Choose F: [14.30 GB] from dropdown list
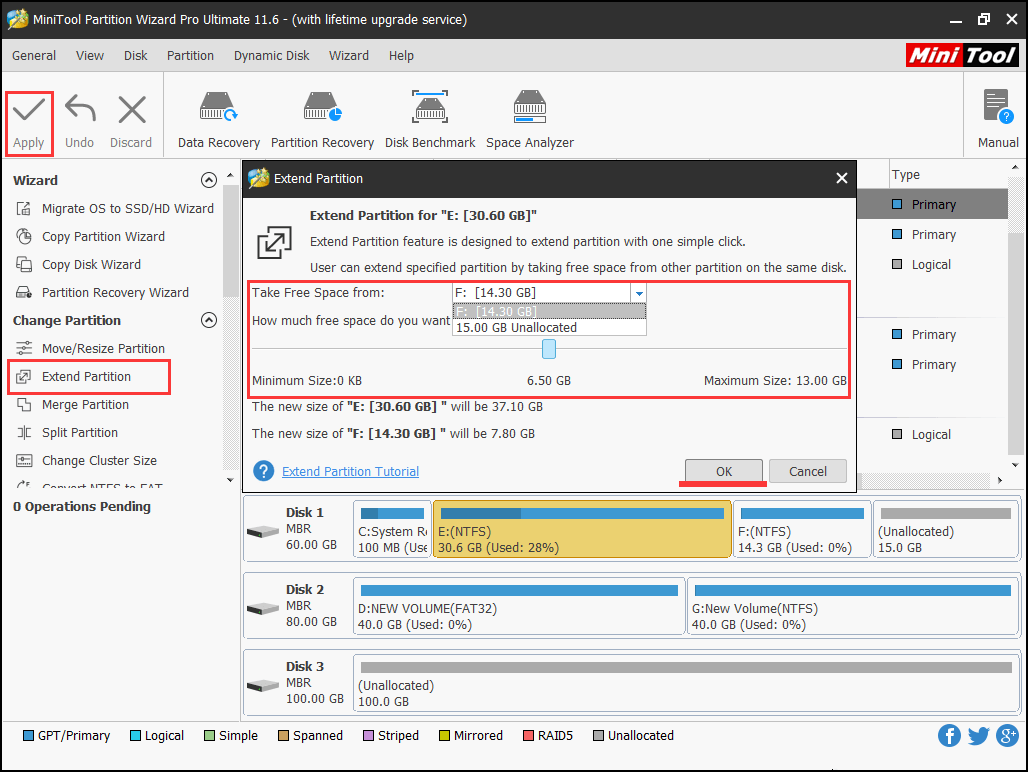 [x=549, y=311]
